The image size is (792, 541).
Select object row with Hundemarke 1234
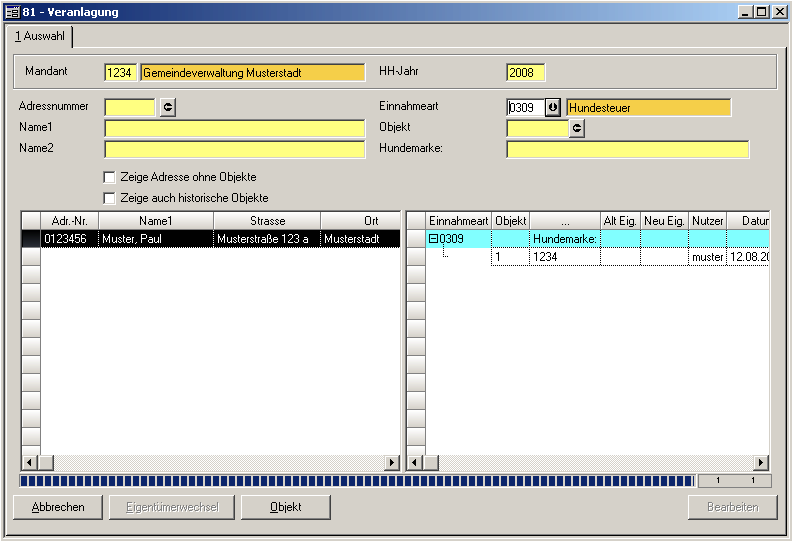(564, 258)
